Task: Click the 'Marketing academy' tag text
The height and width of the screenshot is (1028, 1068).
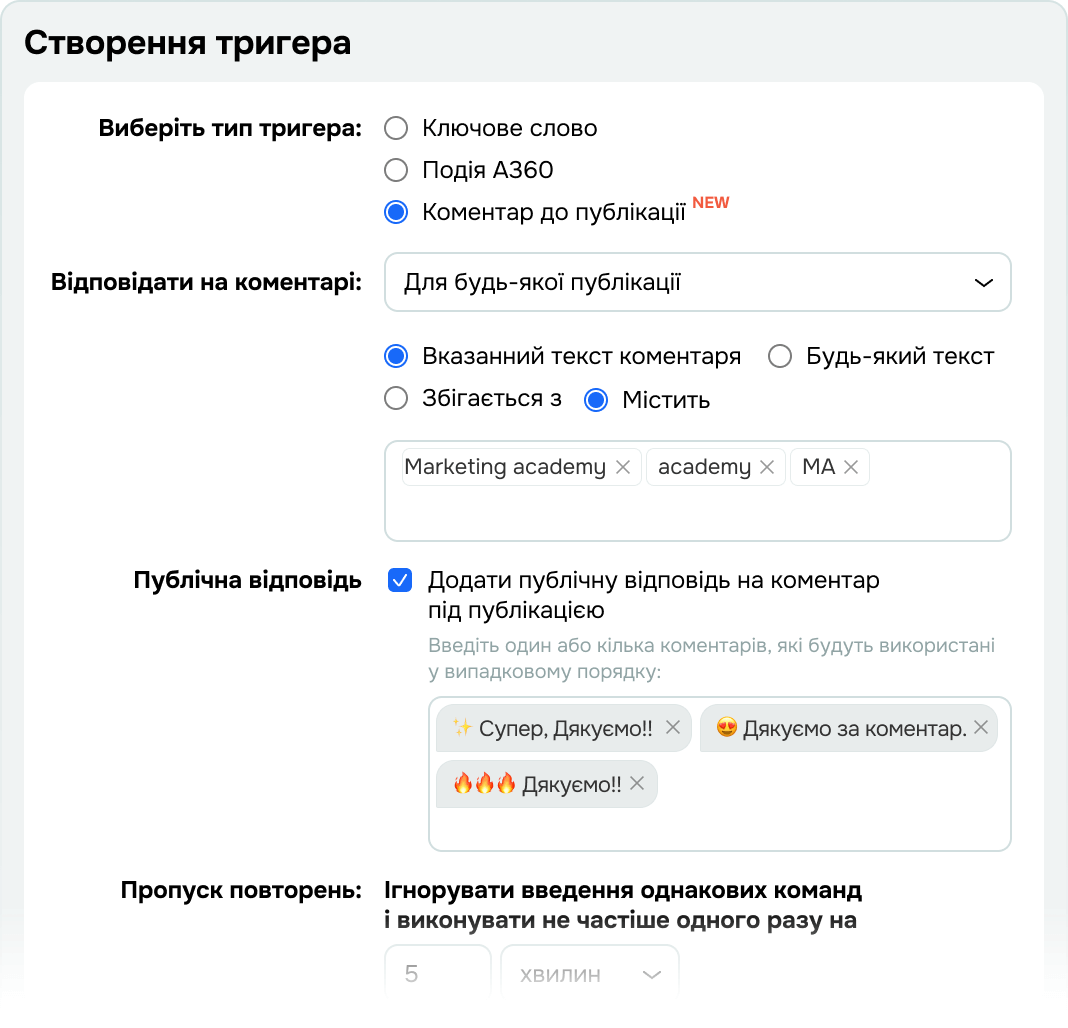Action: pos(505,467)
